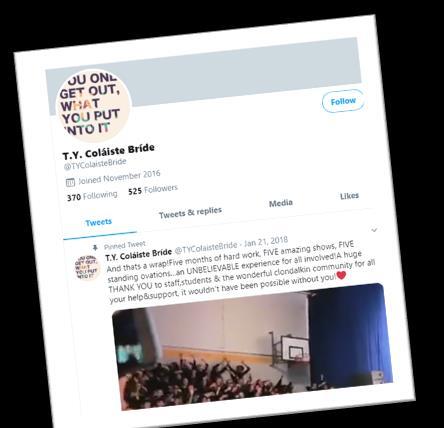Click the Follow button
444x428 pixels.
[x=343, y=101]
